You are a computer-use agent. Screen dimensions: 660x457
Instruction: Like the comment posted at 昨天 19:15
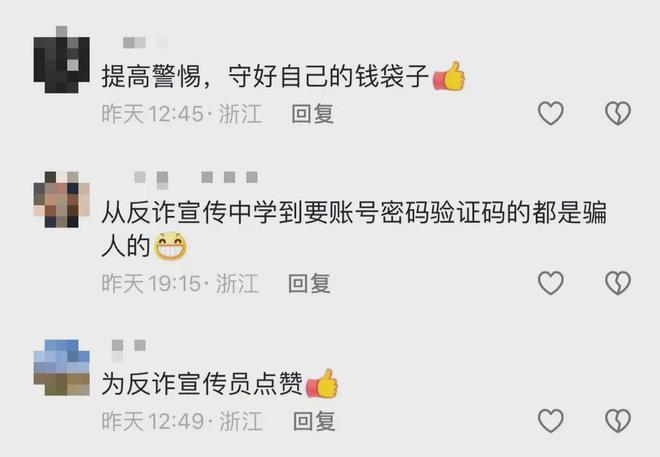coord(551,283)
